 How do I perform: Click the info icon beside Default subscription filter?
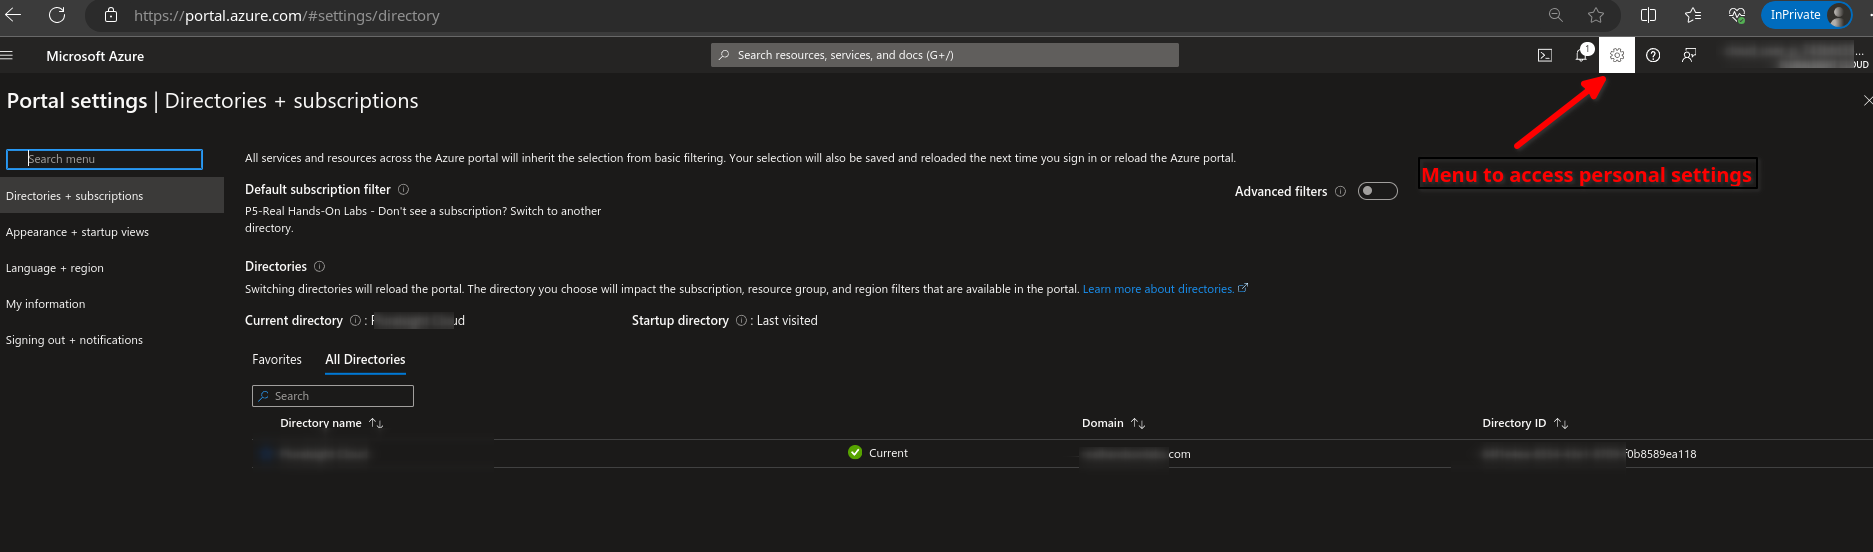[x=404, y=189]
